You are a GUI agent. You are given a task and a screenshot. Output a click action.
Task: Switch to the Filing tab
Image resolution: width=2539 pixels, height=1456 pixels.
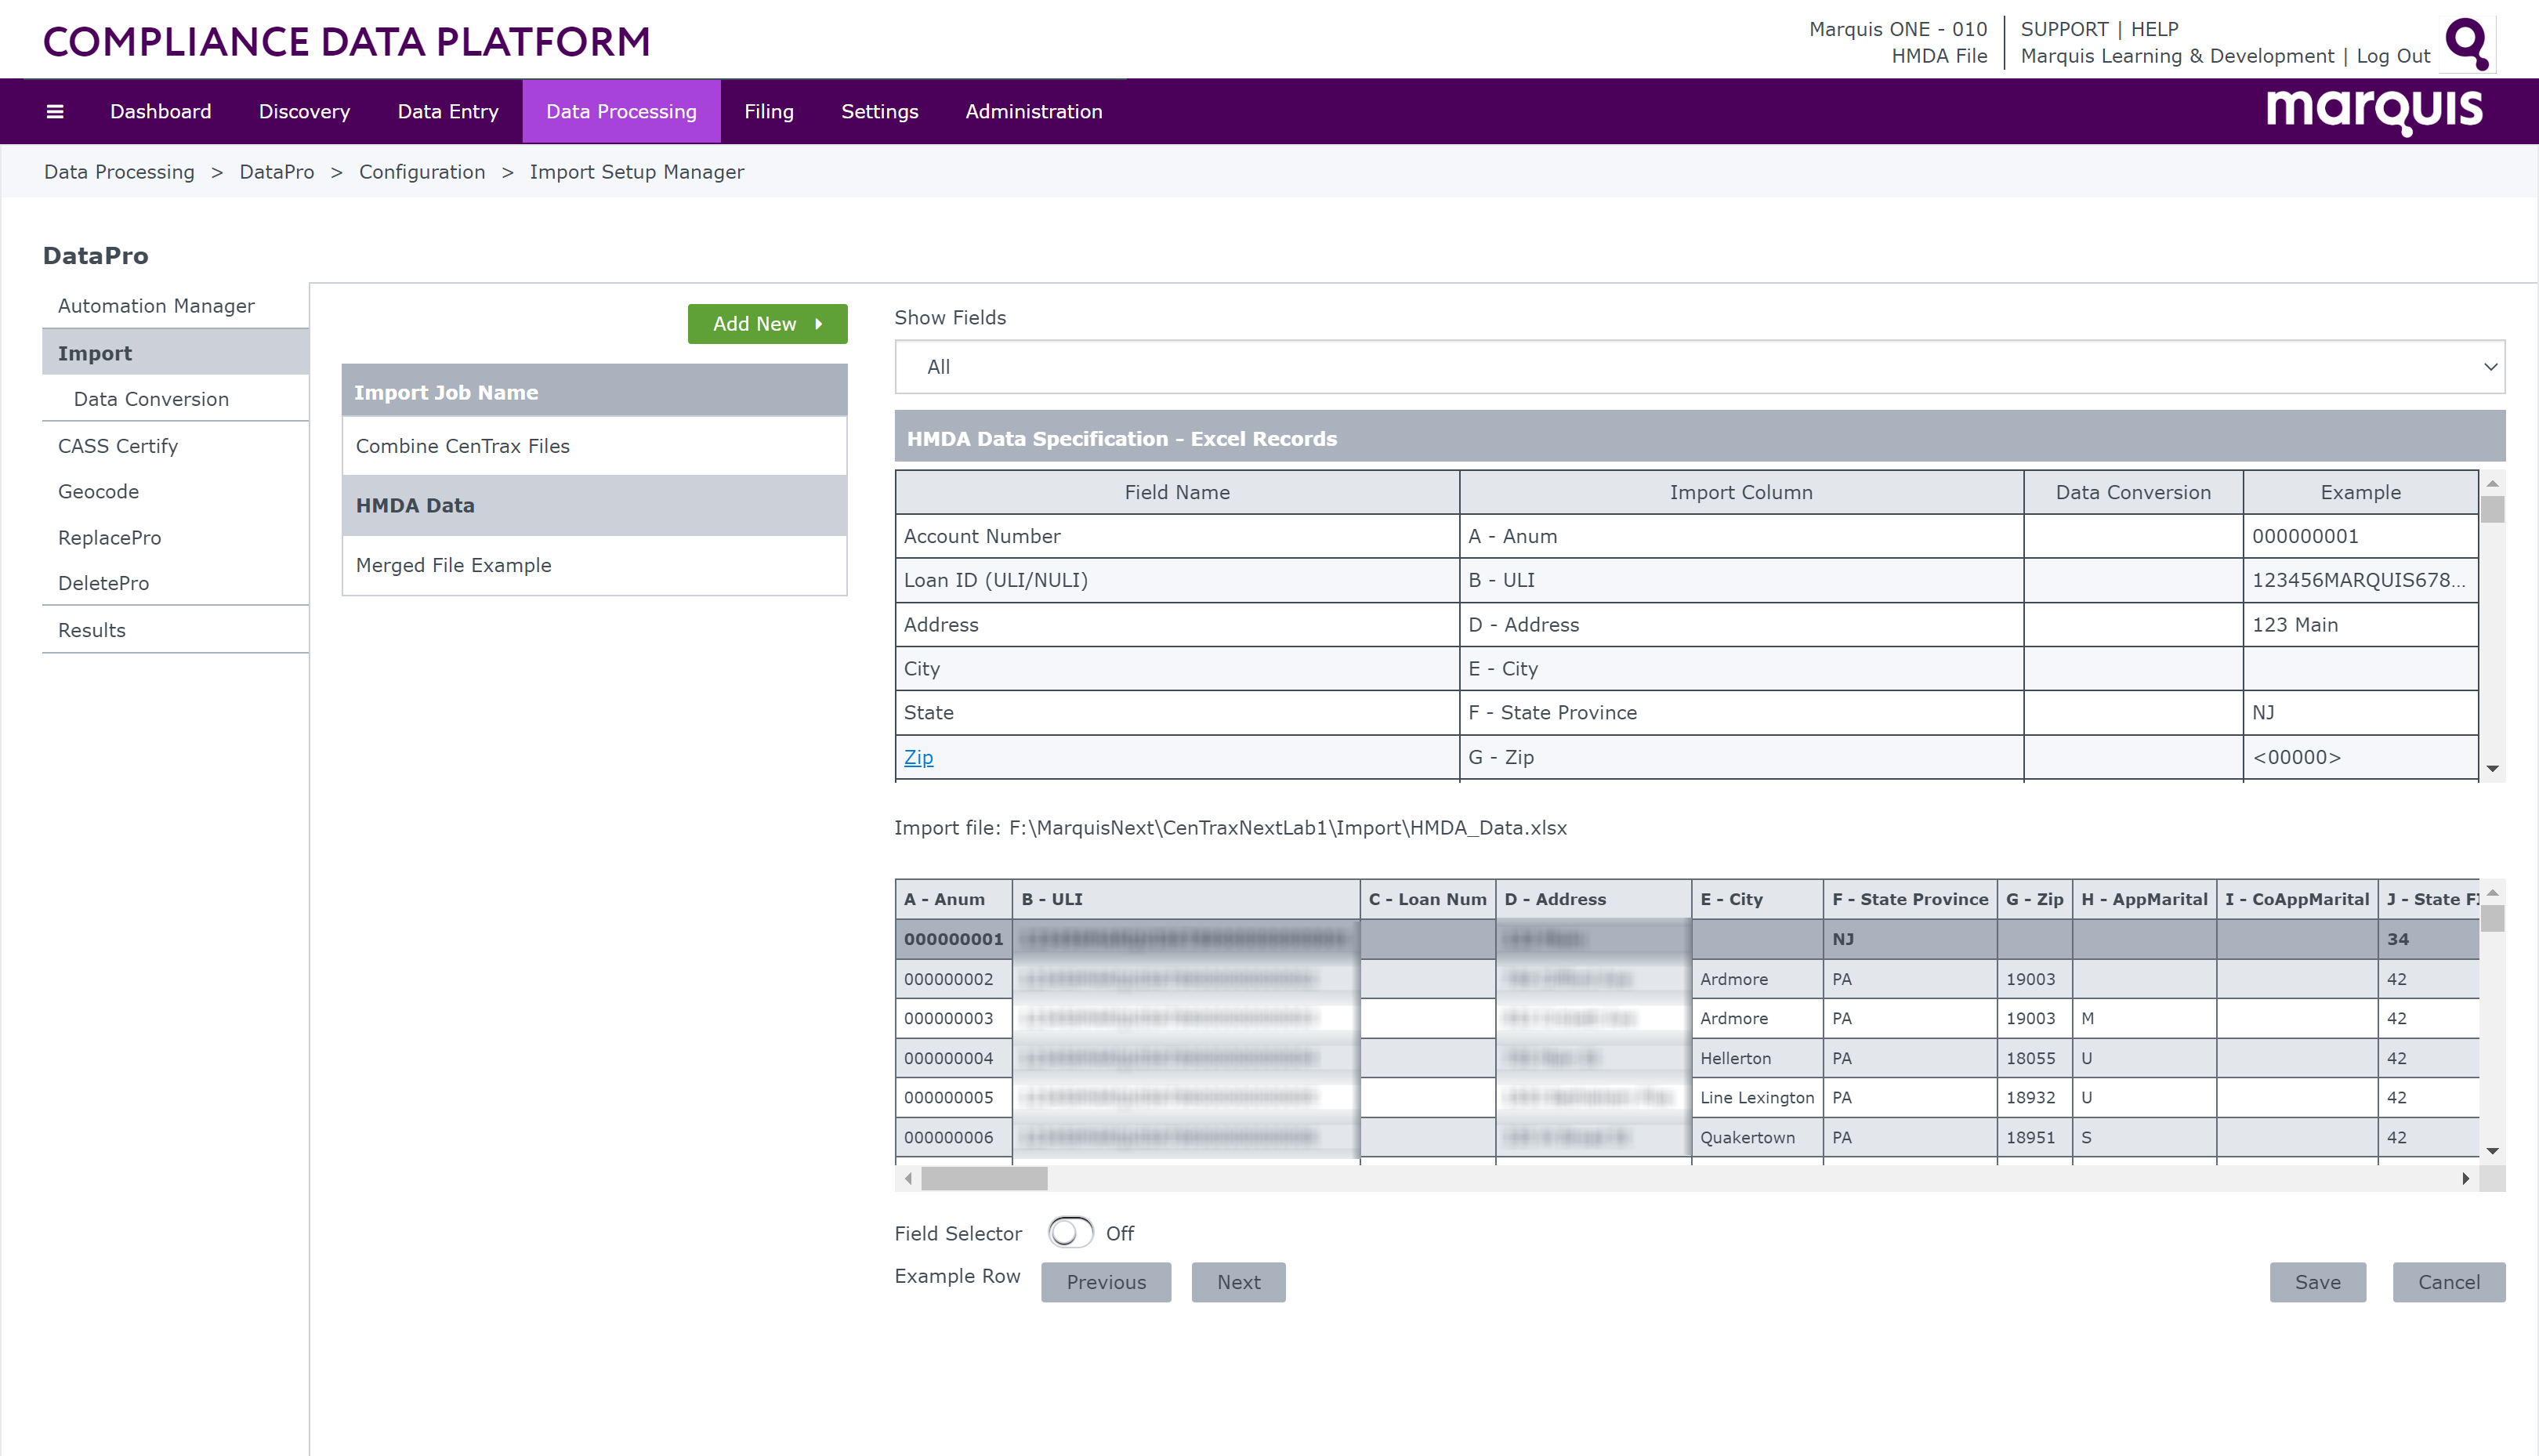(x=768, y=111)
